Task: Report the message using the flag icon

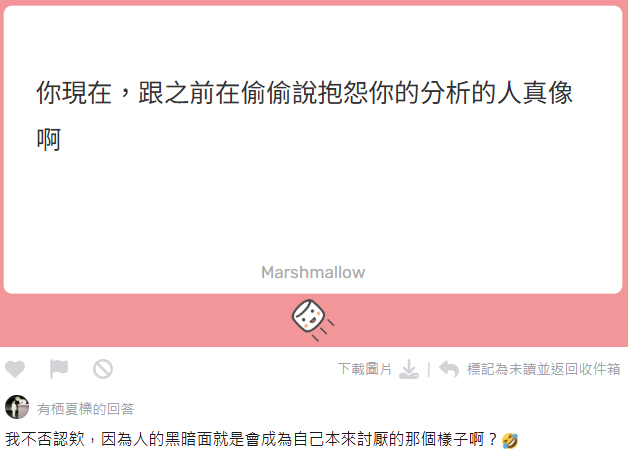Action: point(58,369)
